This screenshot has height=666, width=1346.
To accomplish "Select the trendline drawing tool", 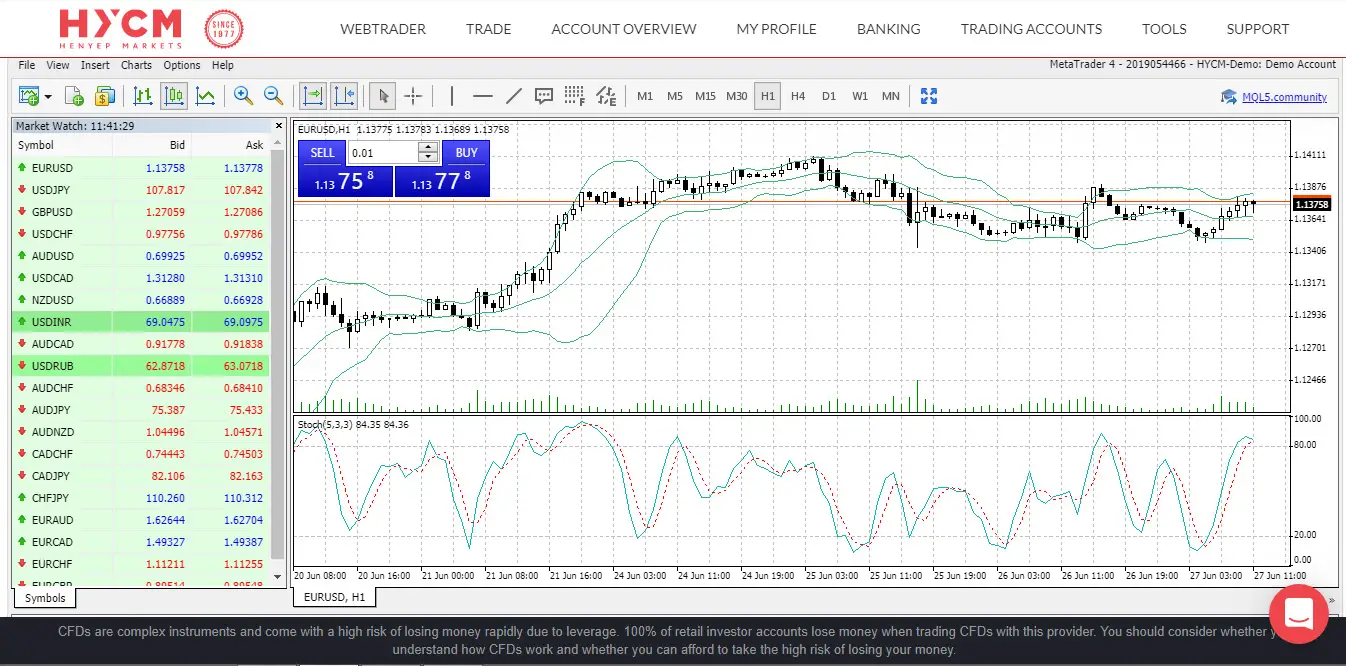I will coord(514,96).
